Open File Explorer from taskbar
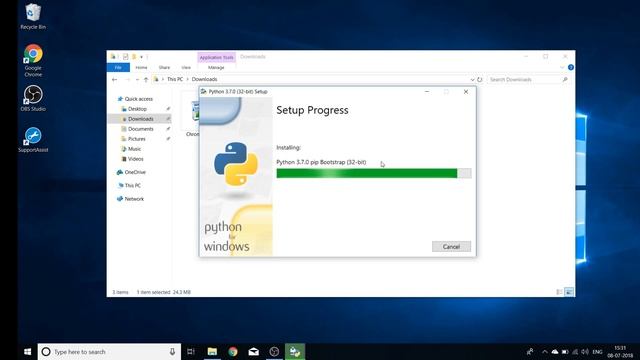Image resolution: width=640 pixels, height=360 pixels. [212, 351]
